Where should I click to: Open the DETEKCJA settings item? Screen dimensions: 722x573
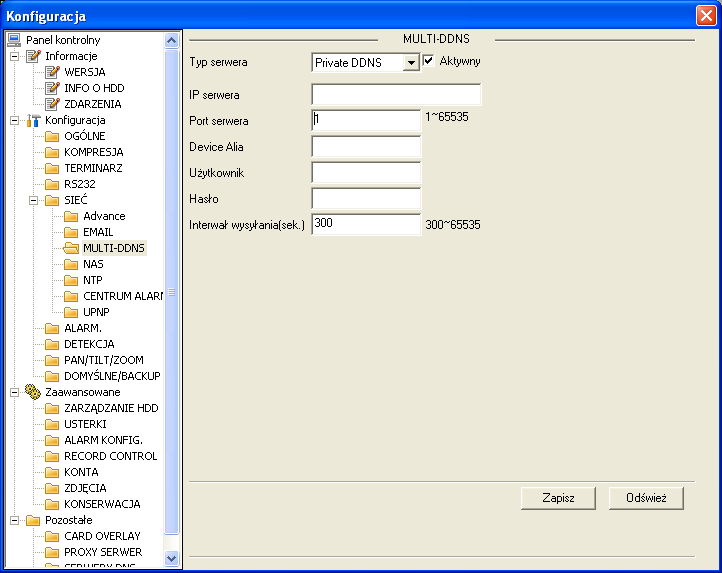click(89, 344)
